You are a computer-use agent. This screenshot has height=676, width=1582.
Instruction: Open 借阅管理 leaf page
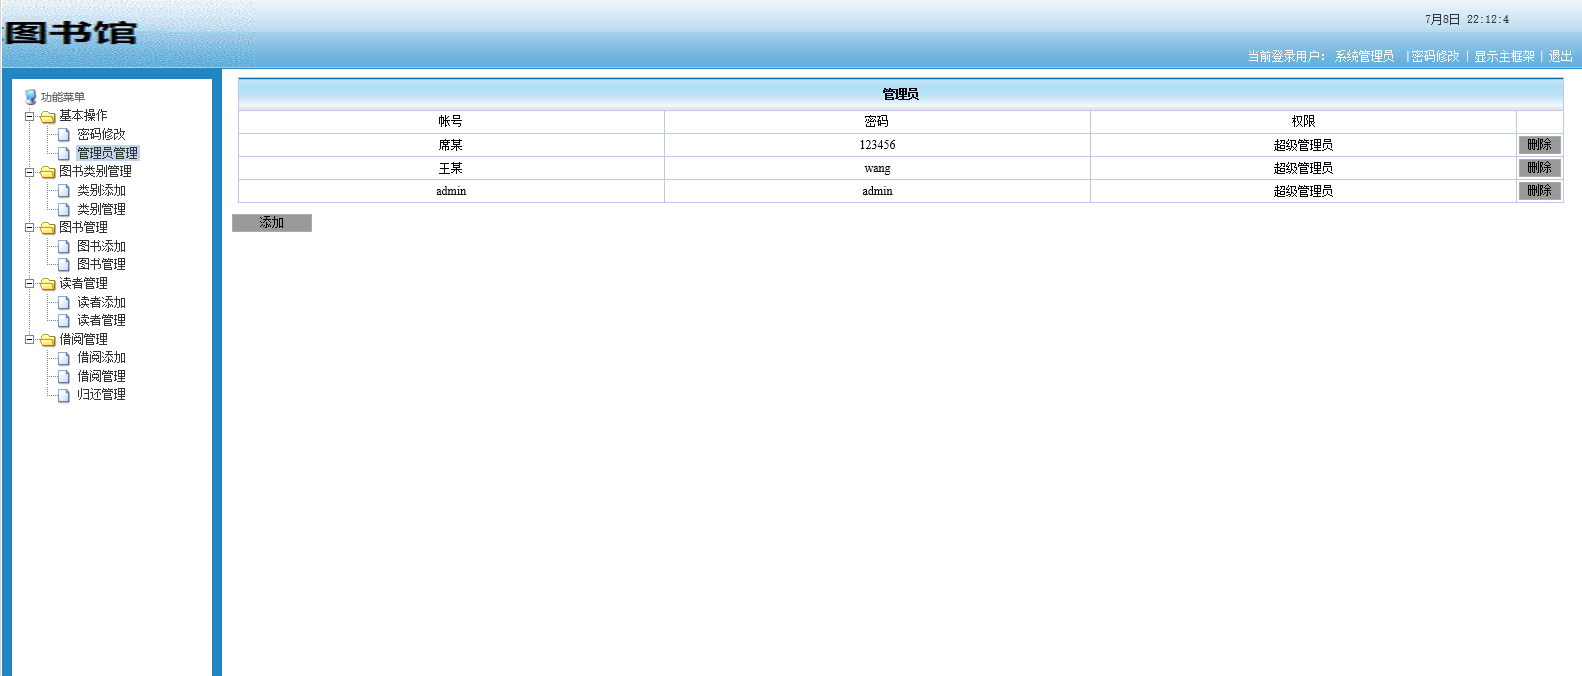[x=101, y=377]
